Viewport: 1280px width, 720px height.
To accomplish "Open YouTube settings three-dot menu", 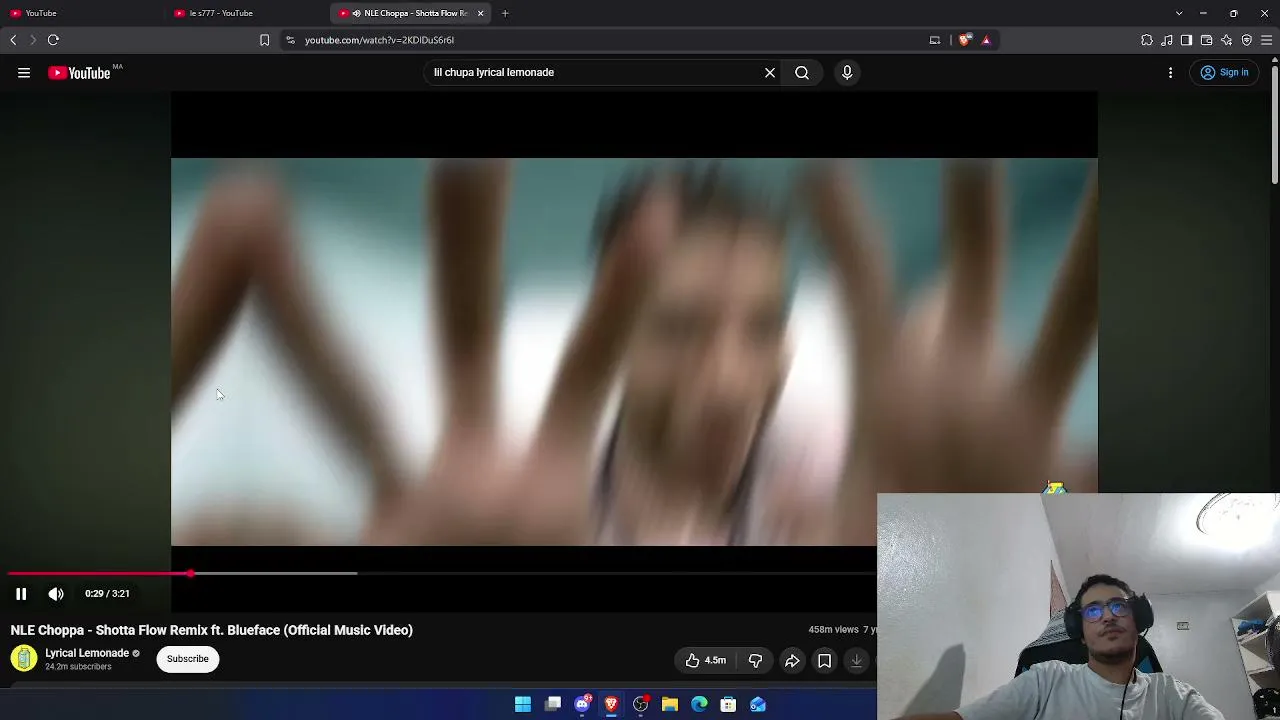I will click(x=1171, y=72).
